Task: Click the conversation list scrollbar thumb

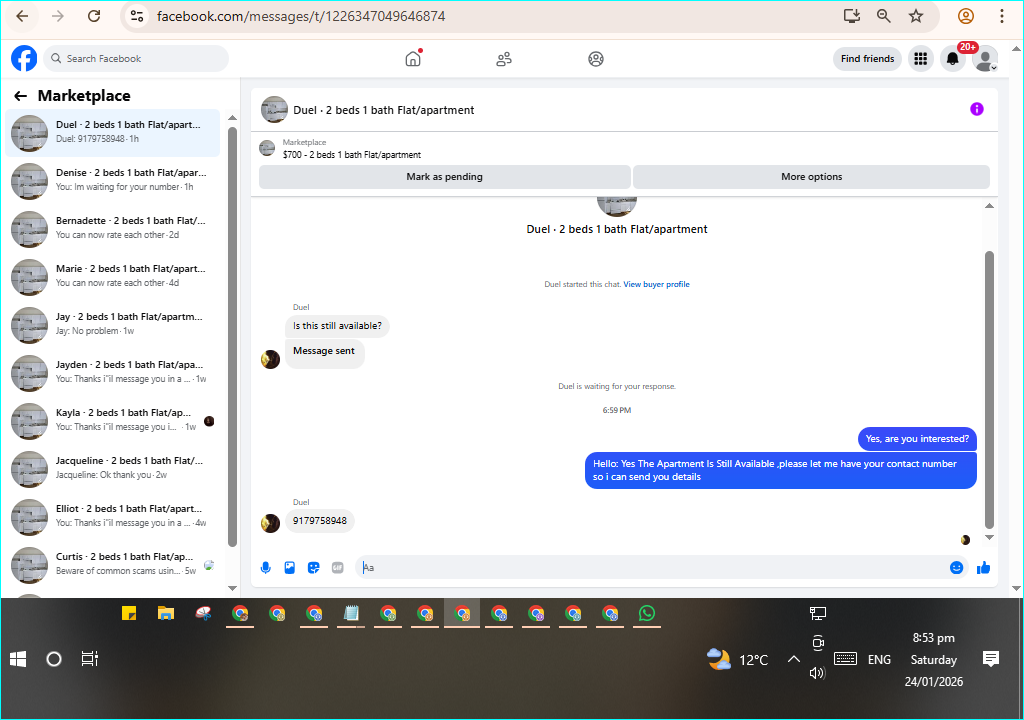Action: 232,336
